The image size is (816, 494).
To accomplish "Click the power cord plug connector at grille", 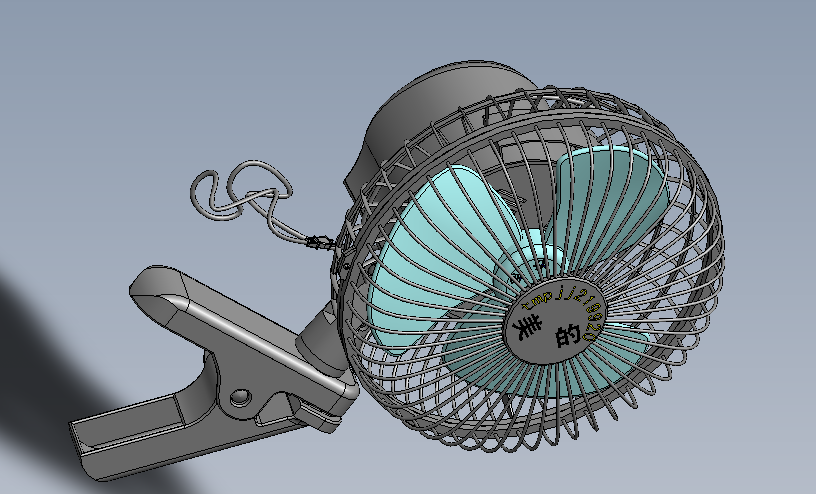I will pos(320,242).
